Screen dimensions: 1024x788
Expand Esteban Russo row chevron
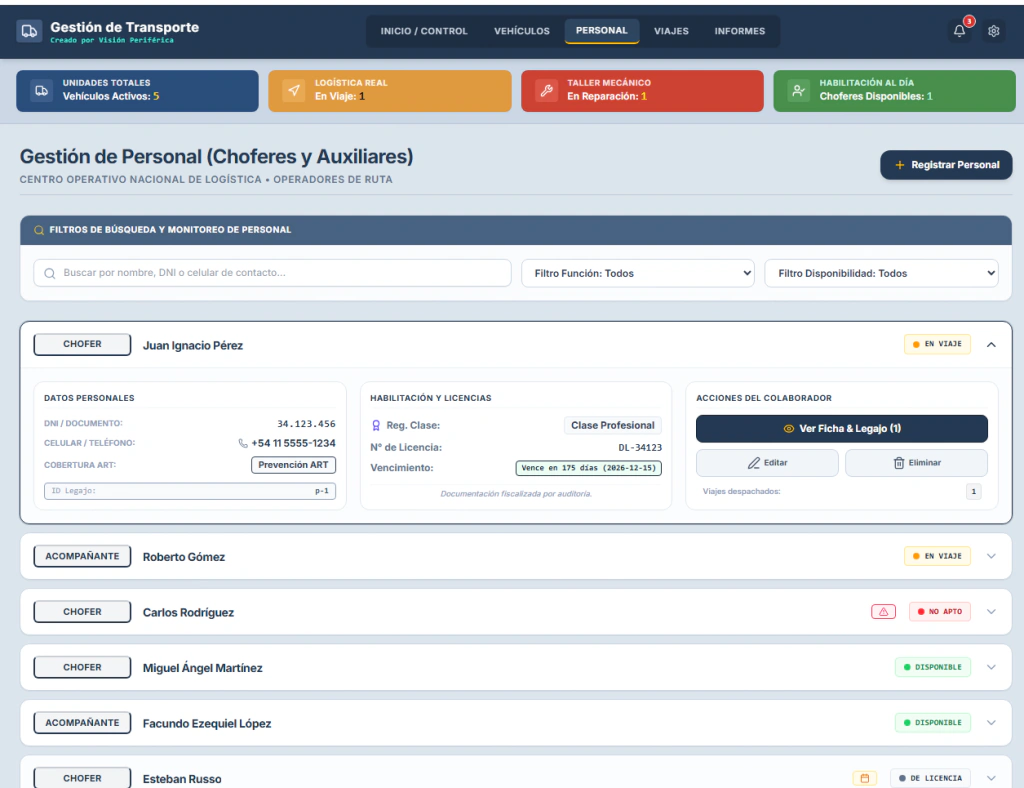coord(991,778)
